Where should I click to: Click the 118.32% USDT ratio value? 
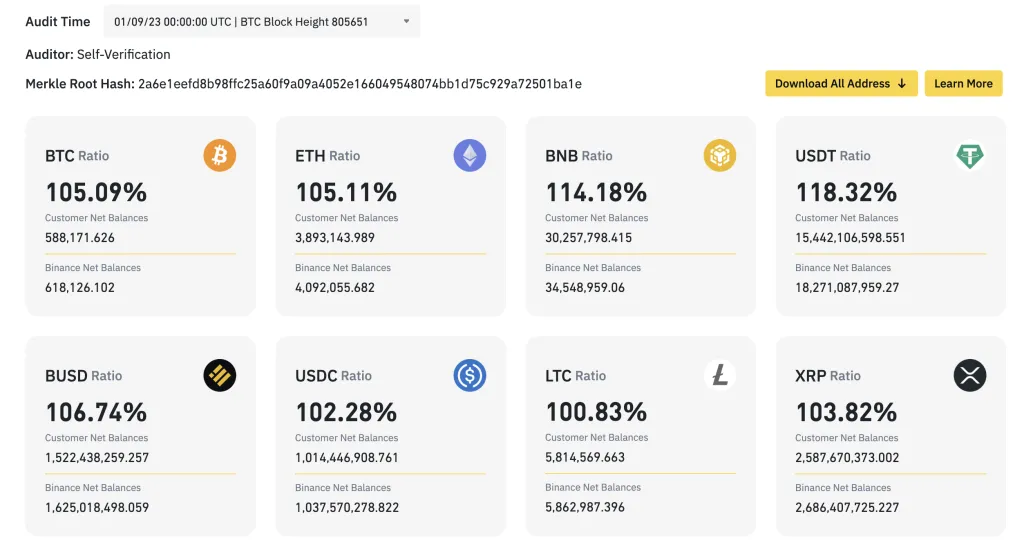point(846,192)
